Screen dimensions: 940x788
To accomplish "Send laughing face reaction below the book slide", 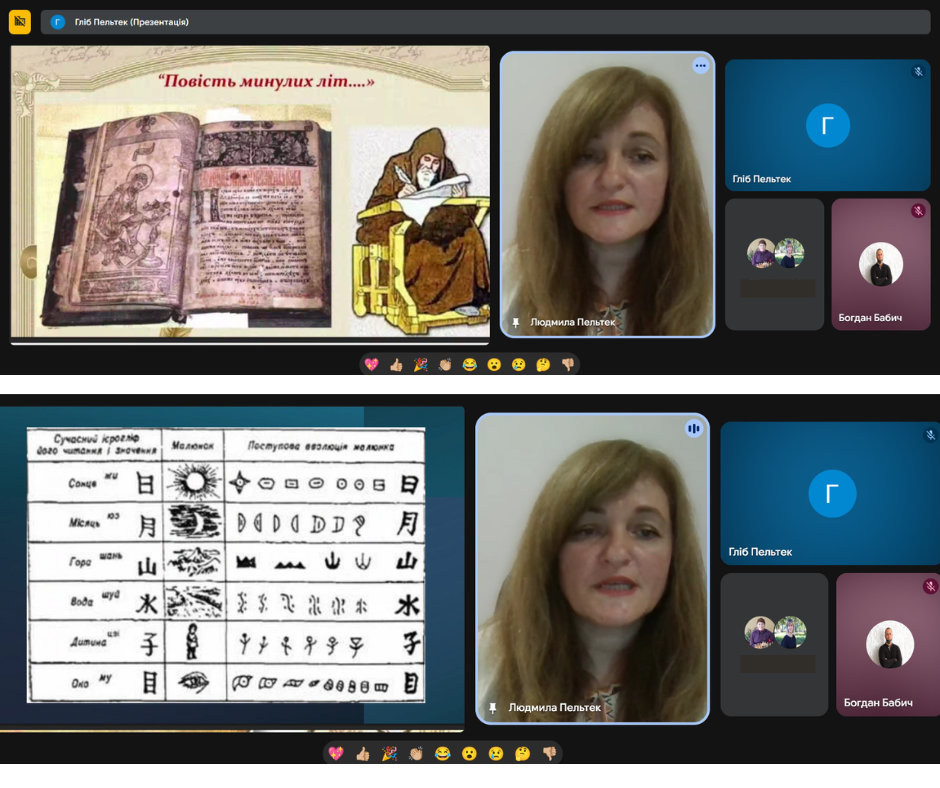I will pos(469,365).
